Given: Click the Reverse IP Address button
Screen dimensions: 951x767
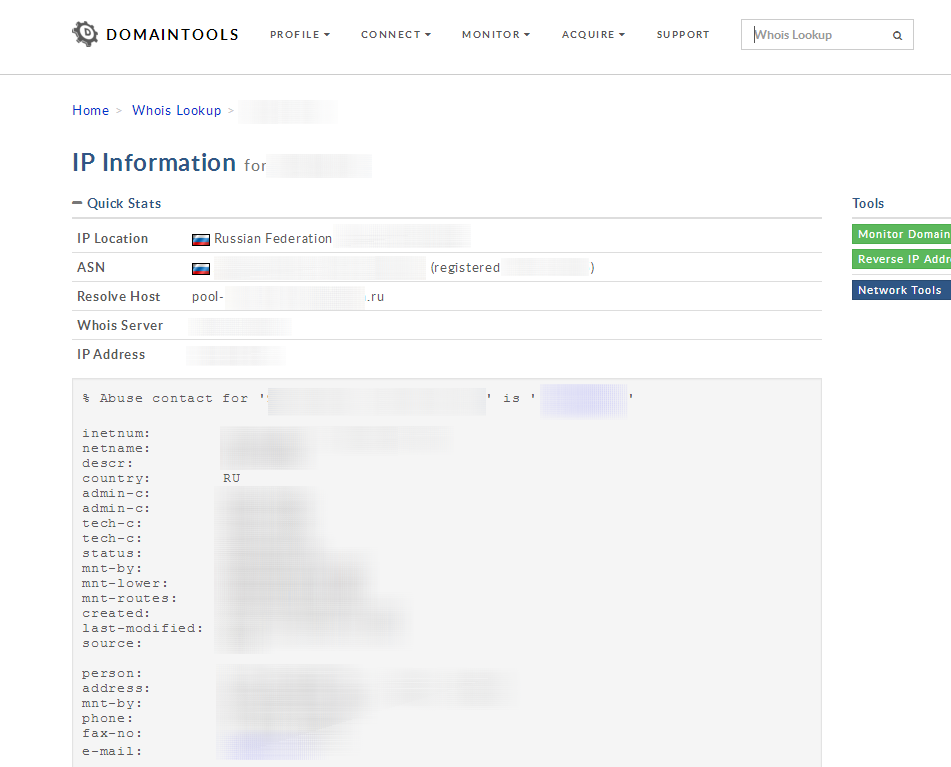Looking at the screenshot, I should coord(901,259).
